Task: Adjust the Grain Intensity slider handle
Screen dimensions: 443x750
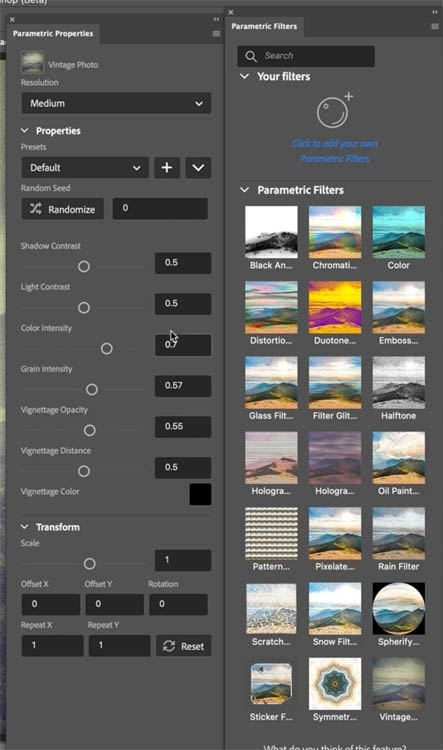Action: [x=92, y=390]
